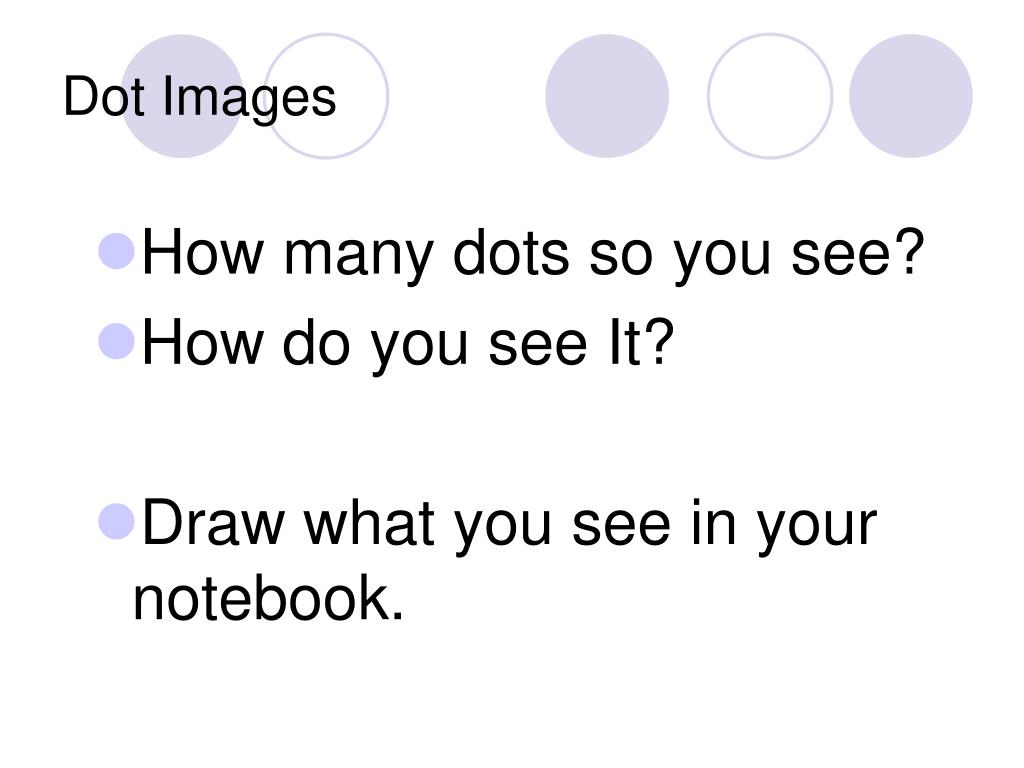
Task: Click the filled circle behind 'Dot'
Action: (x=182, y=96)
